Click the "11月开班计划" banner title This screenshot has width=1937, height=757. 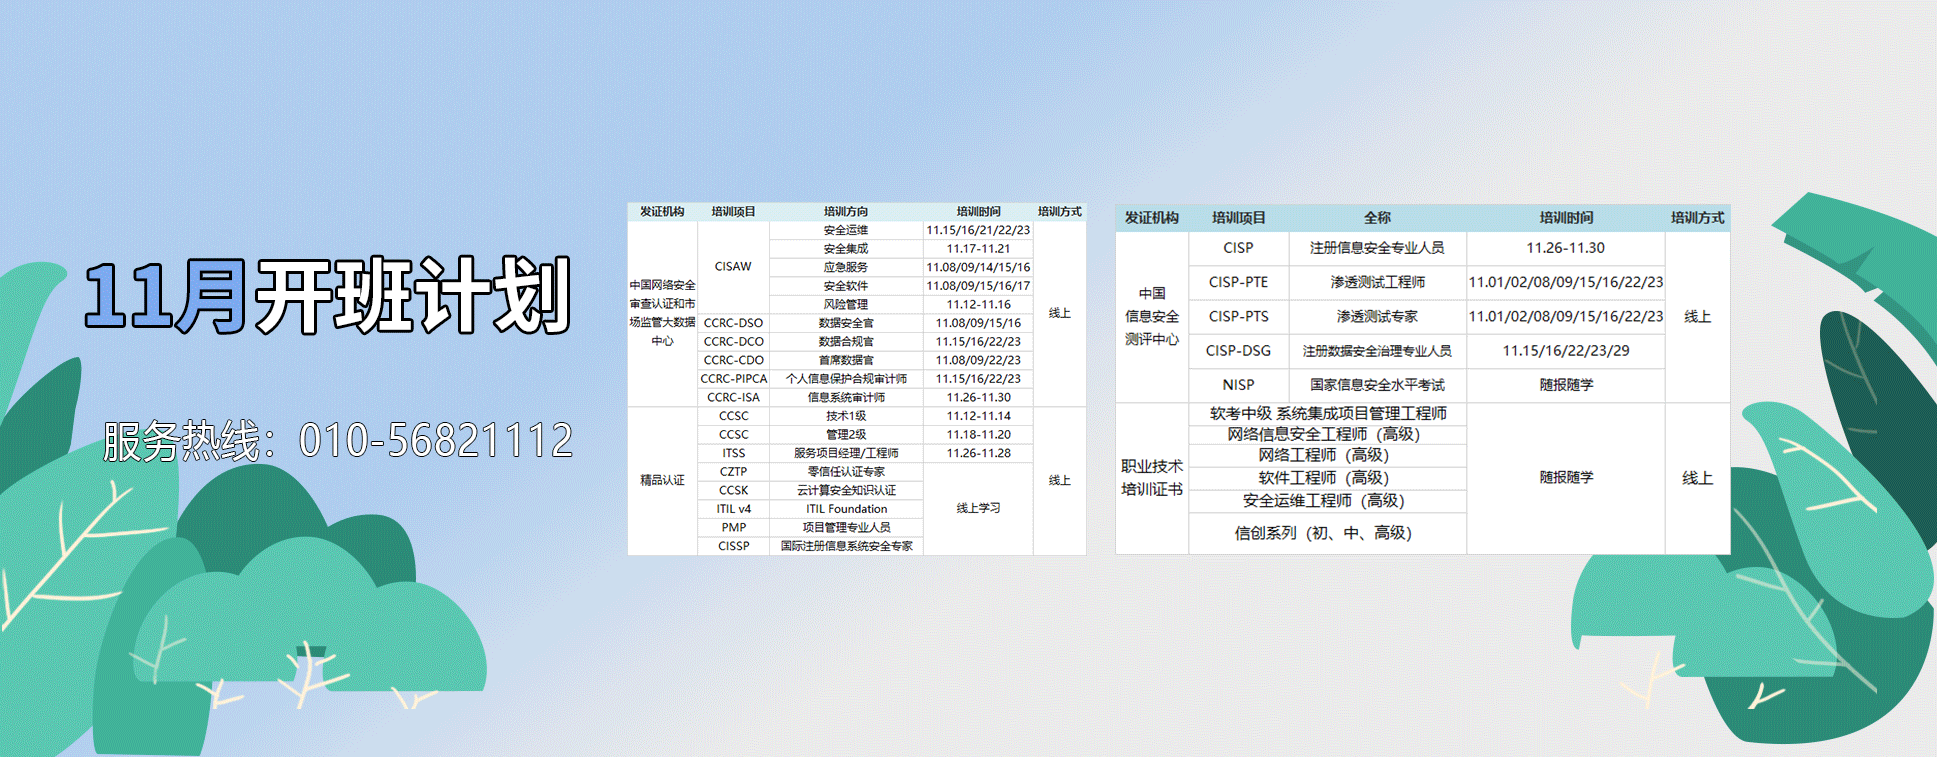328,295
